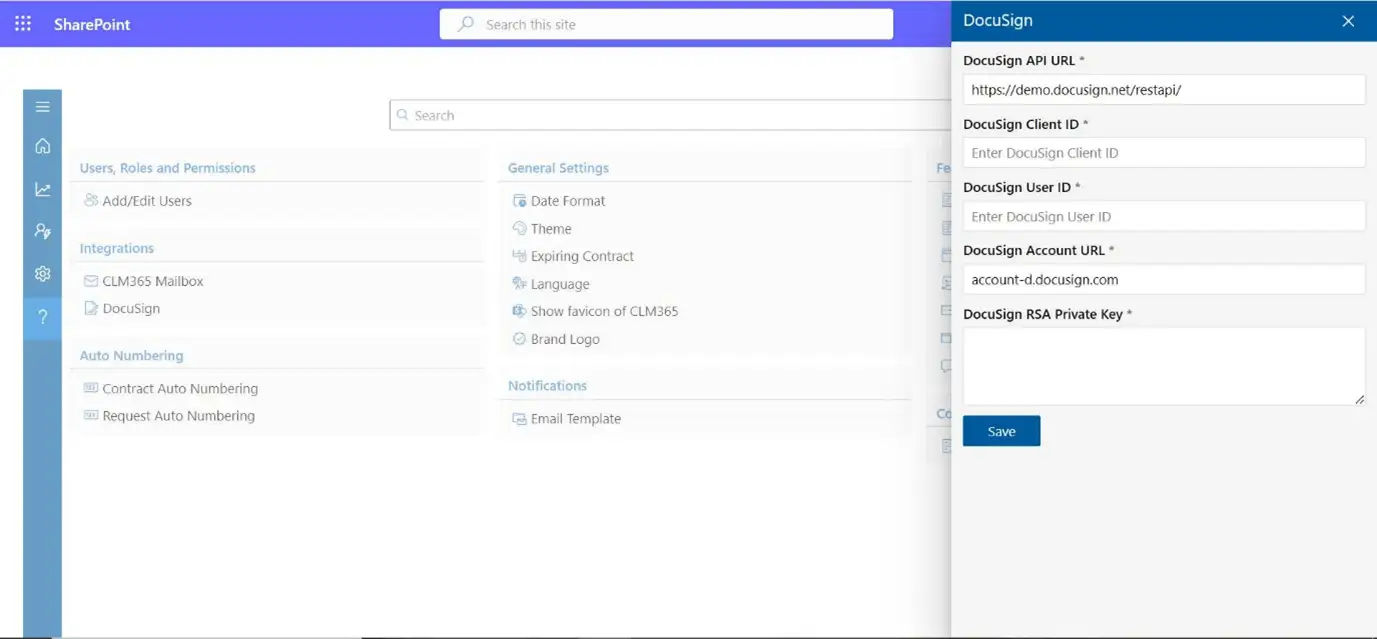Open the SharePoint app launcher waffle

coord(23,23)
